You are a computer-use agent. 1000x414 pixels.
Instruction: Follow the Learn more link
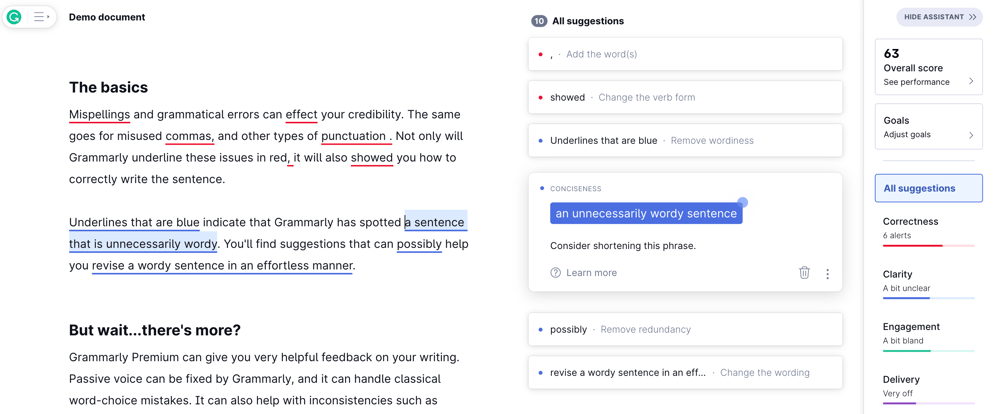tap(591, 273)
